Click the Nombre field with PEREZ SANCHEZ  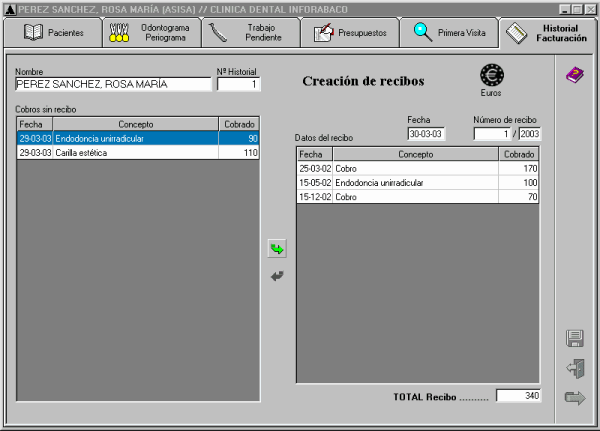click(113, 84)
